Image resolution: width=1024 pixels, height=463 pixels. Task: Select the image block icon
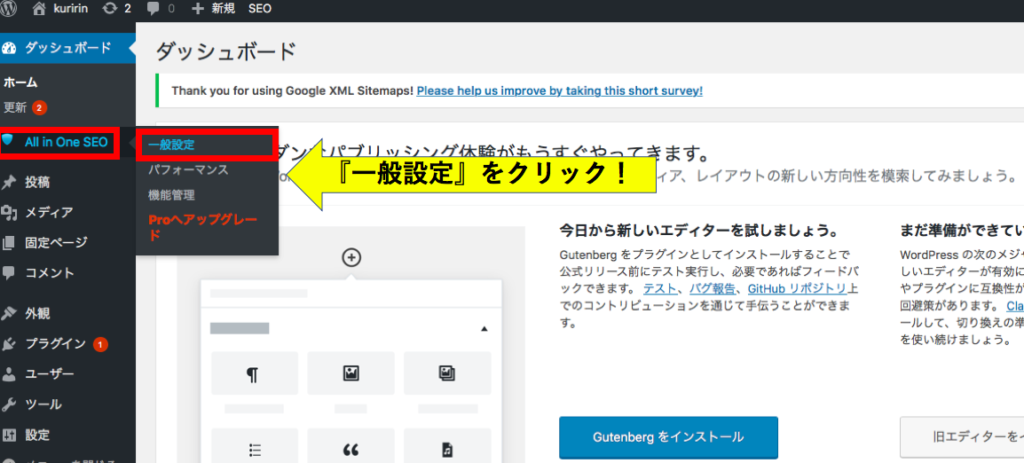pos(351,374)
